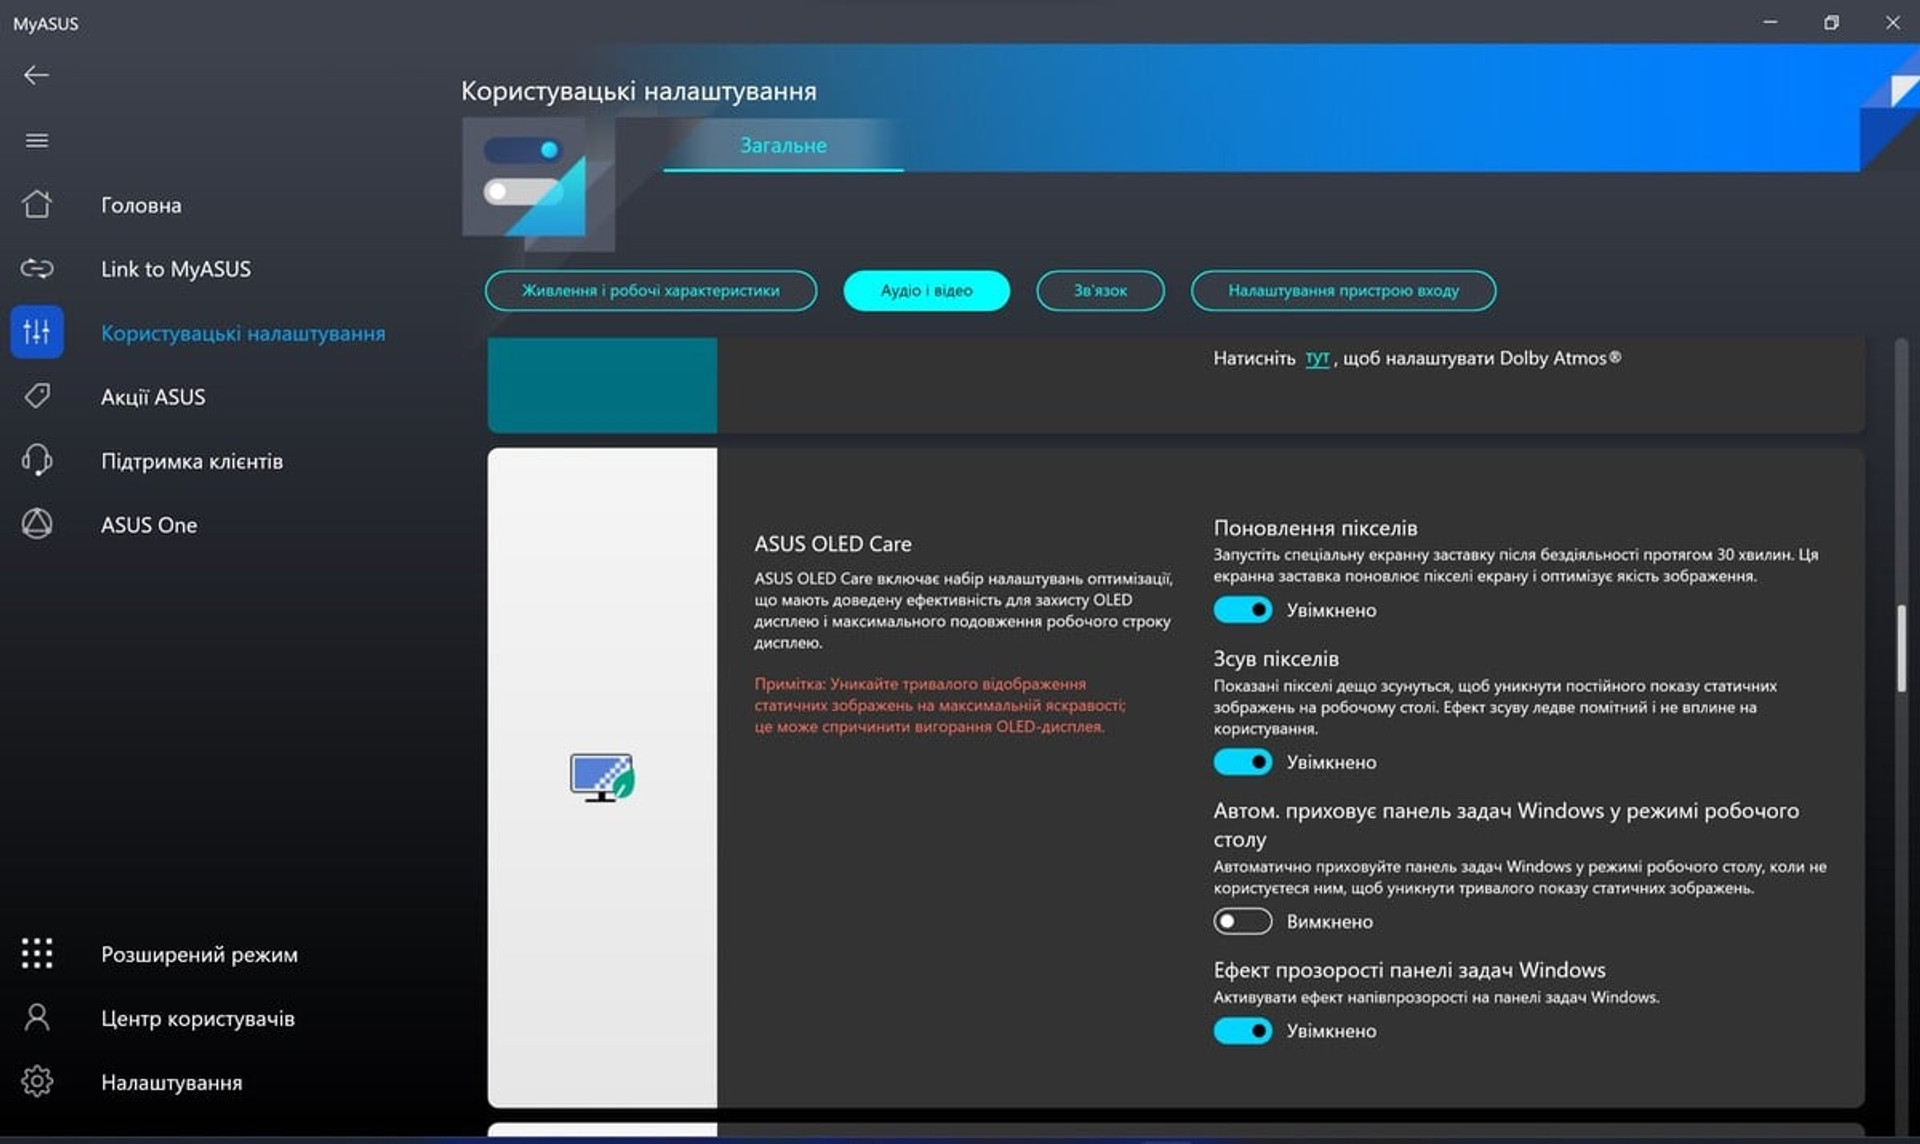Select Живлення і робочі характеристики category

pyautogui.click(x=651, y=291)
